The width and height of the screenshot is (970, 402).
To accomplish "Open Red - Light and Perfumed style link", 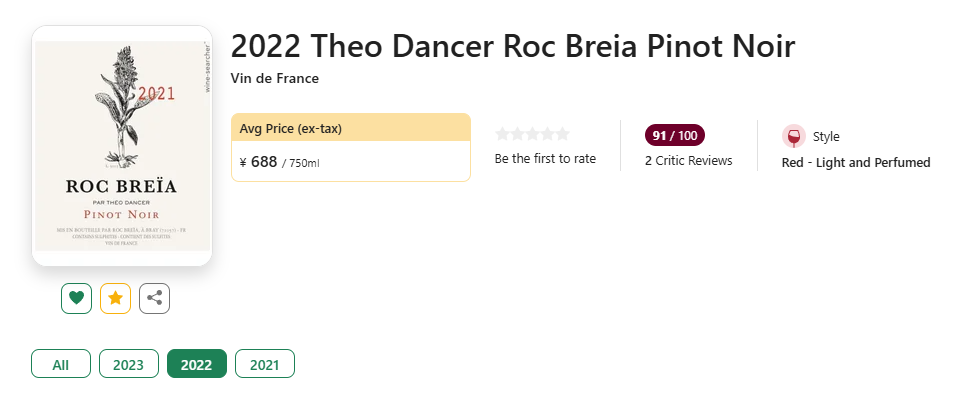I will (856, 163).
